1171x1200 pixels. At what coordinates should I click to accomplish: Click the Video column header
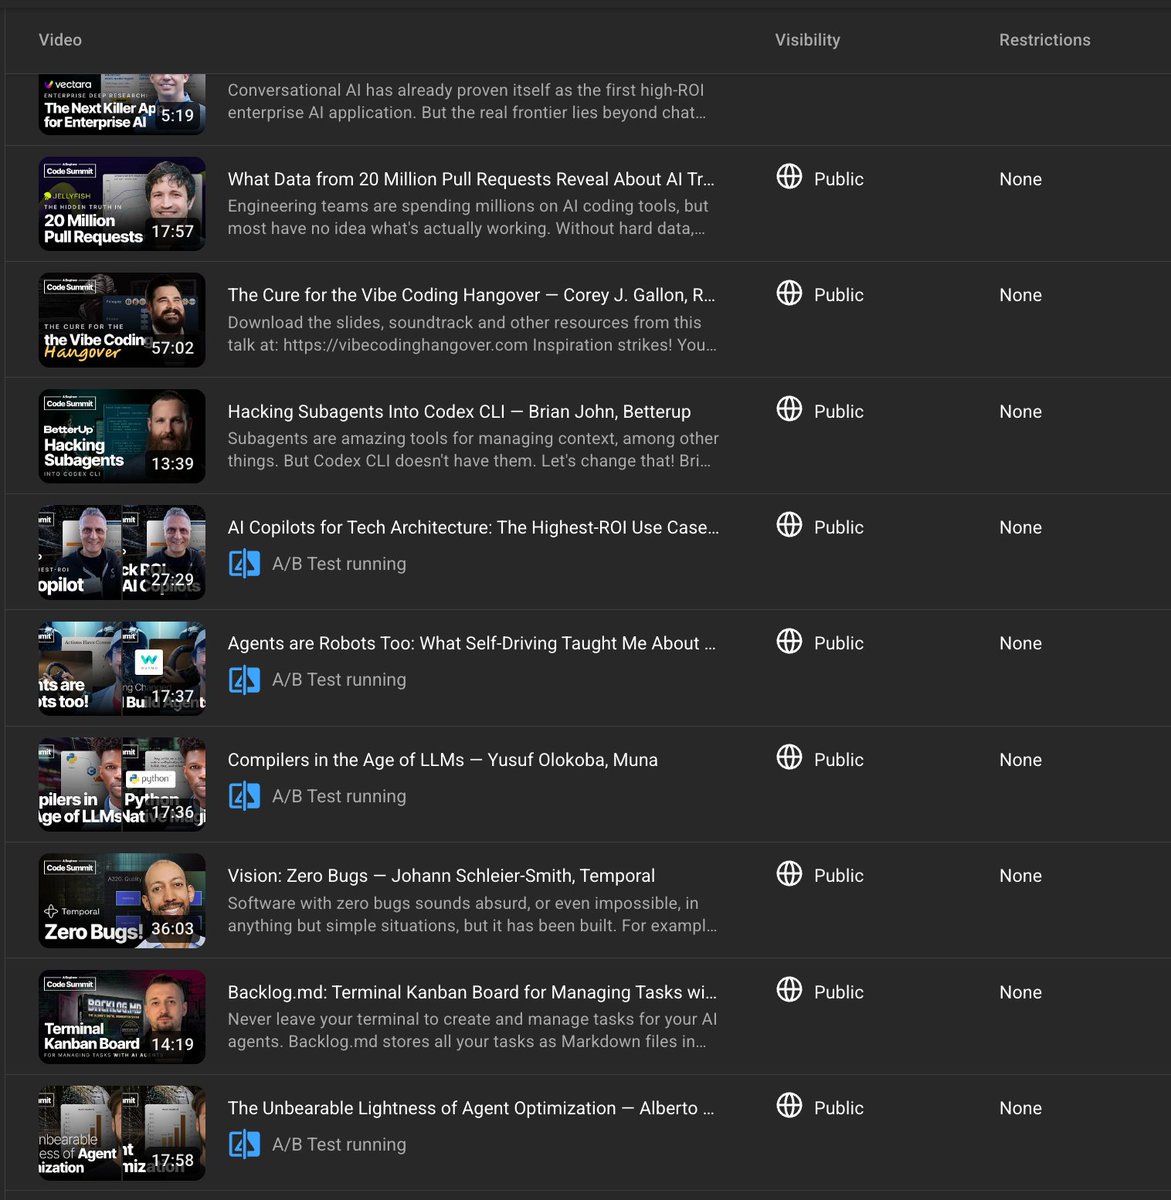(x=60, y=40)
